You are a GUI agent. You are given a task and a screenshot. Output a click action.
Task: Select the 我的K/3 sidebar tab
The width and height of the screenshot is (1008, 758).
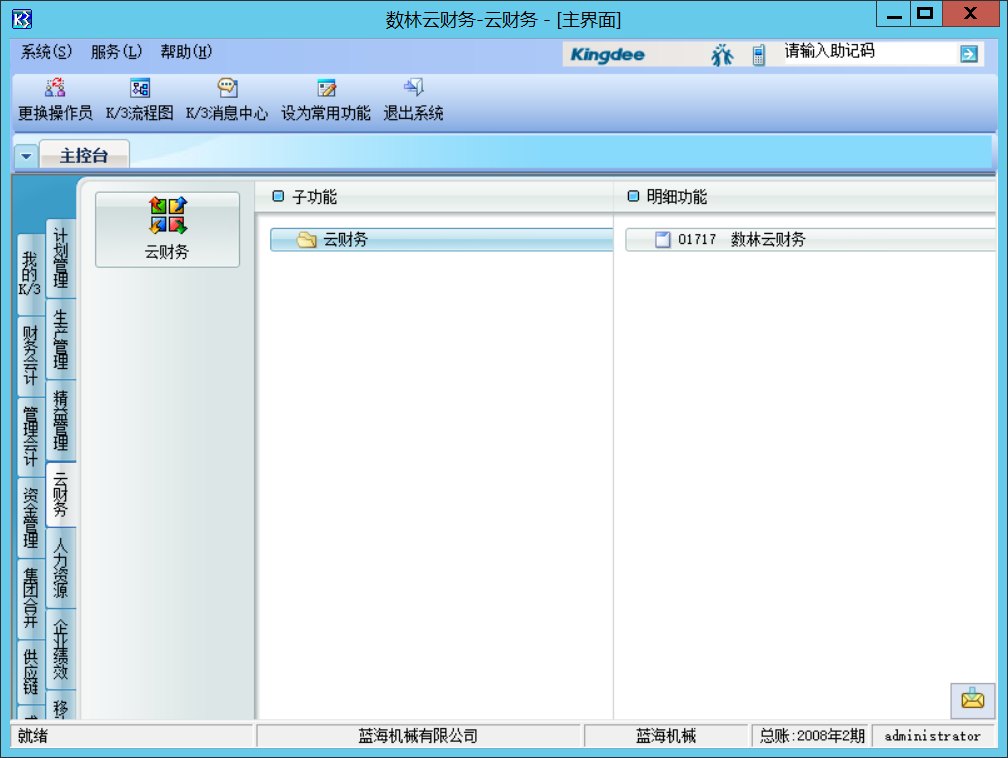(30, 274)
